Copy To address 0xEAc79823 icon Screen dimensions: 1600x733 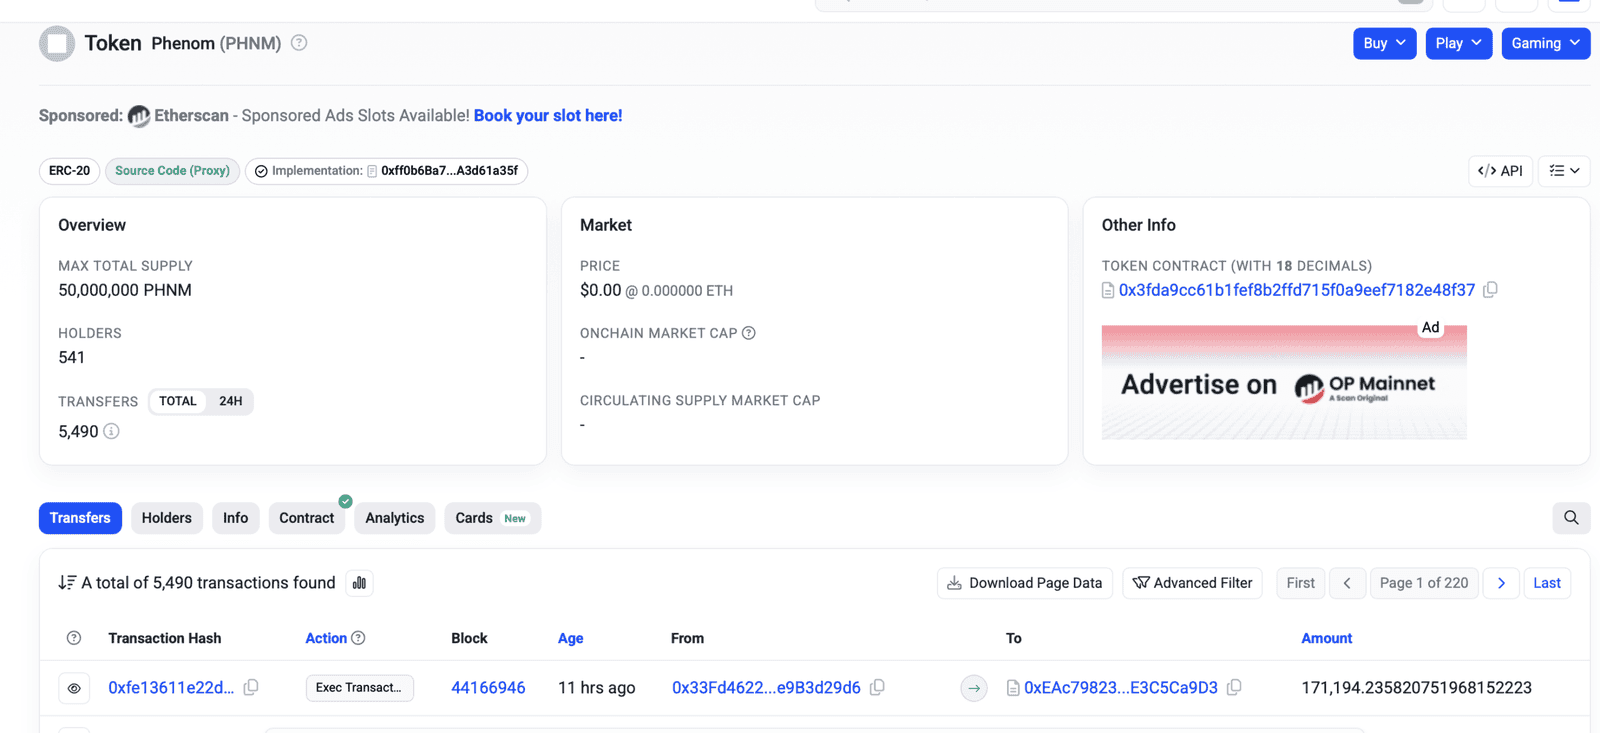point(1234,687)
